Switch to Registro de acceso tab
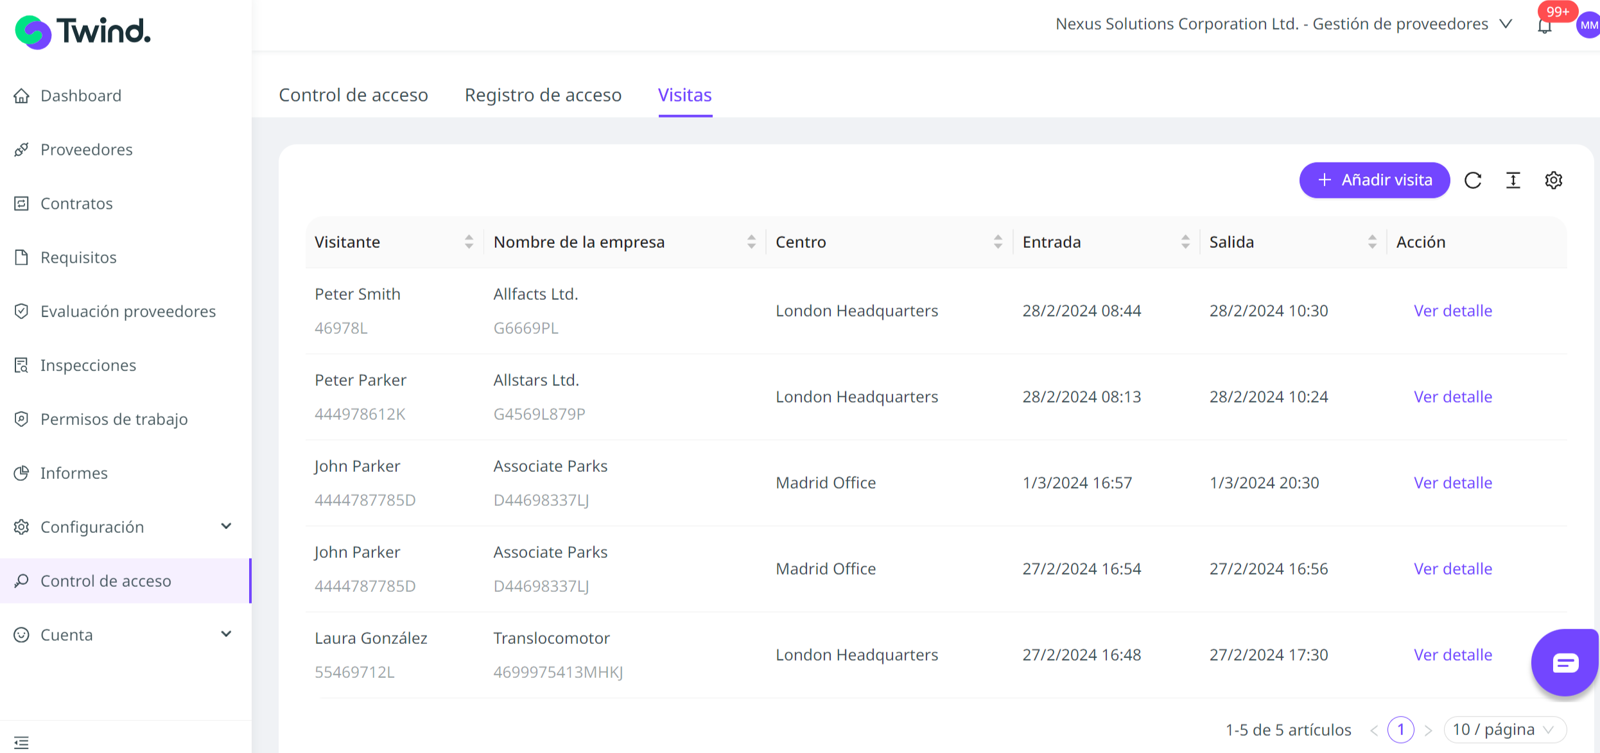This screenshot has width=1600, height=753. pyautogui.click(x=543, y=95)
